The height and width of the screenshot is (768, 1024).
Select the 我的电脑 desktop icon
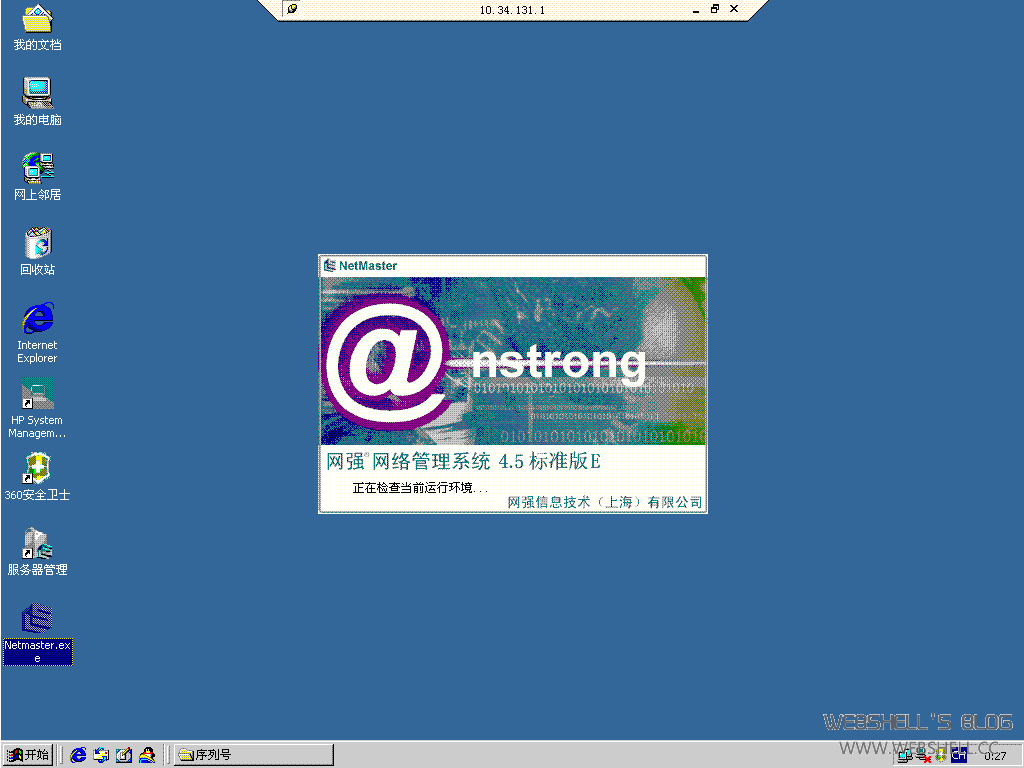pos(37,101)
